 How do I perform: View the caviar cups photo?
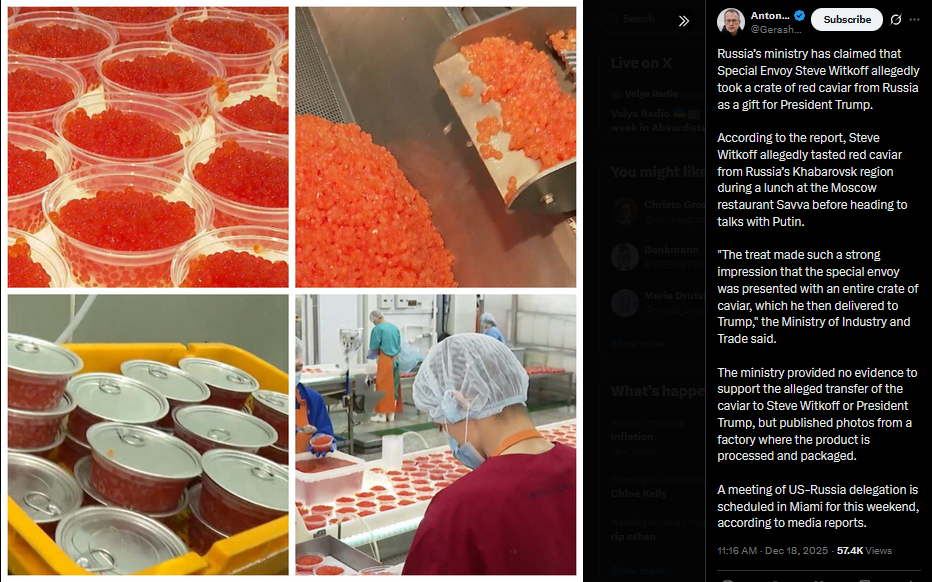pyautogui.click(x=148, y=147)
